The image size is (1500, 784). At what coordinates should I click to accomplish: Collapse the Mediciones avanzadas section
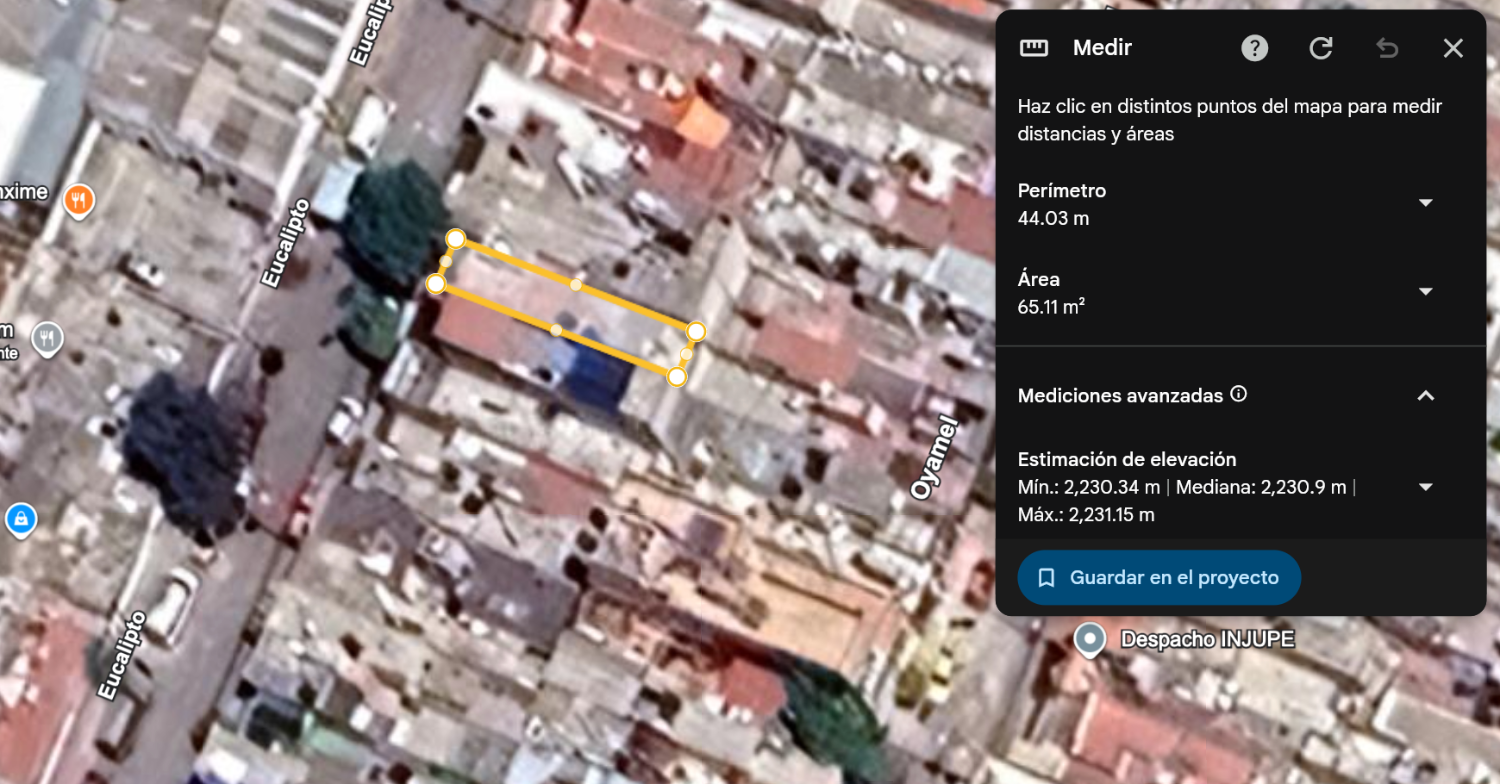coord(1426,395)
